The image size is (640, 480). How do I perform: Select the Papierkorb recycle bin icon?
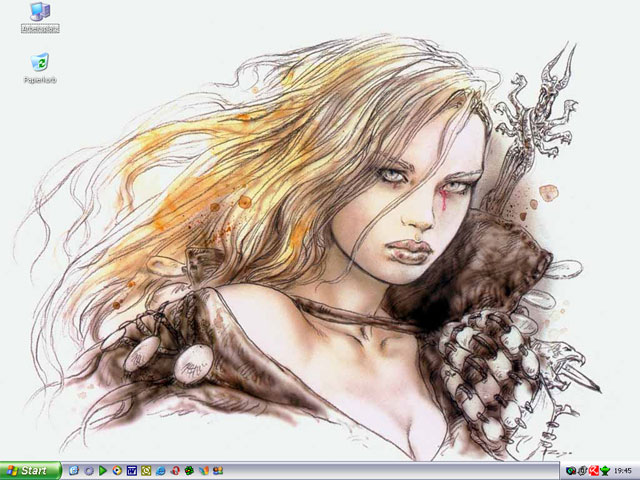point(40,68)
